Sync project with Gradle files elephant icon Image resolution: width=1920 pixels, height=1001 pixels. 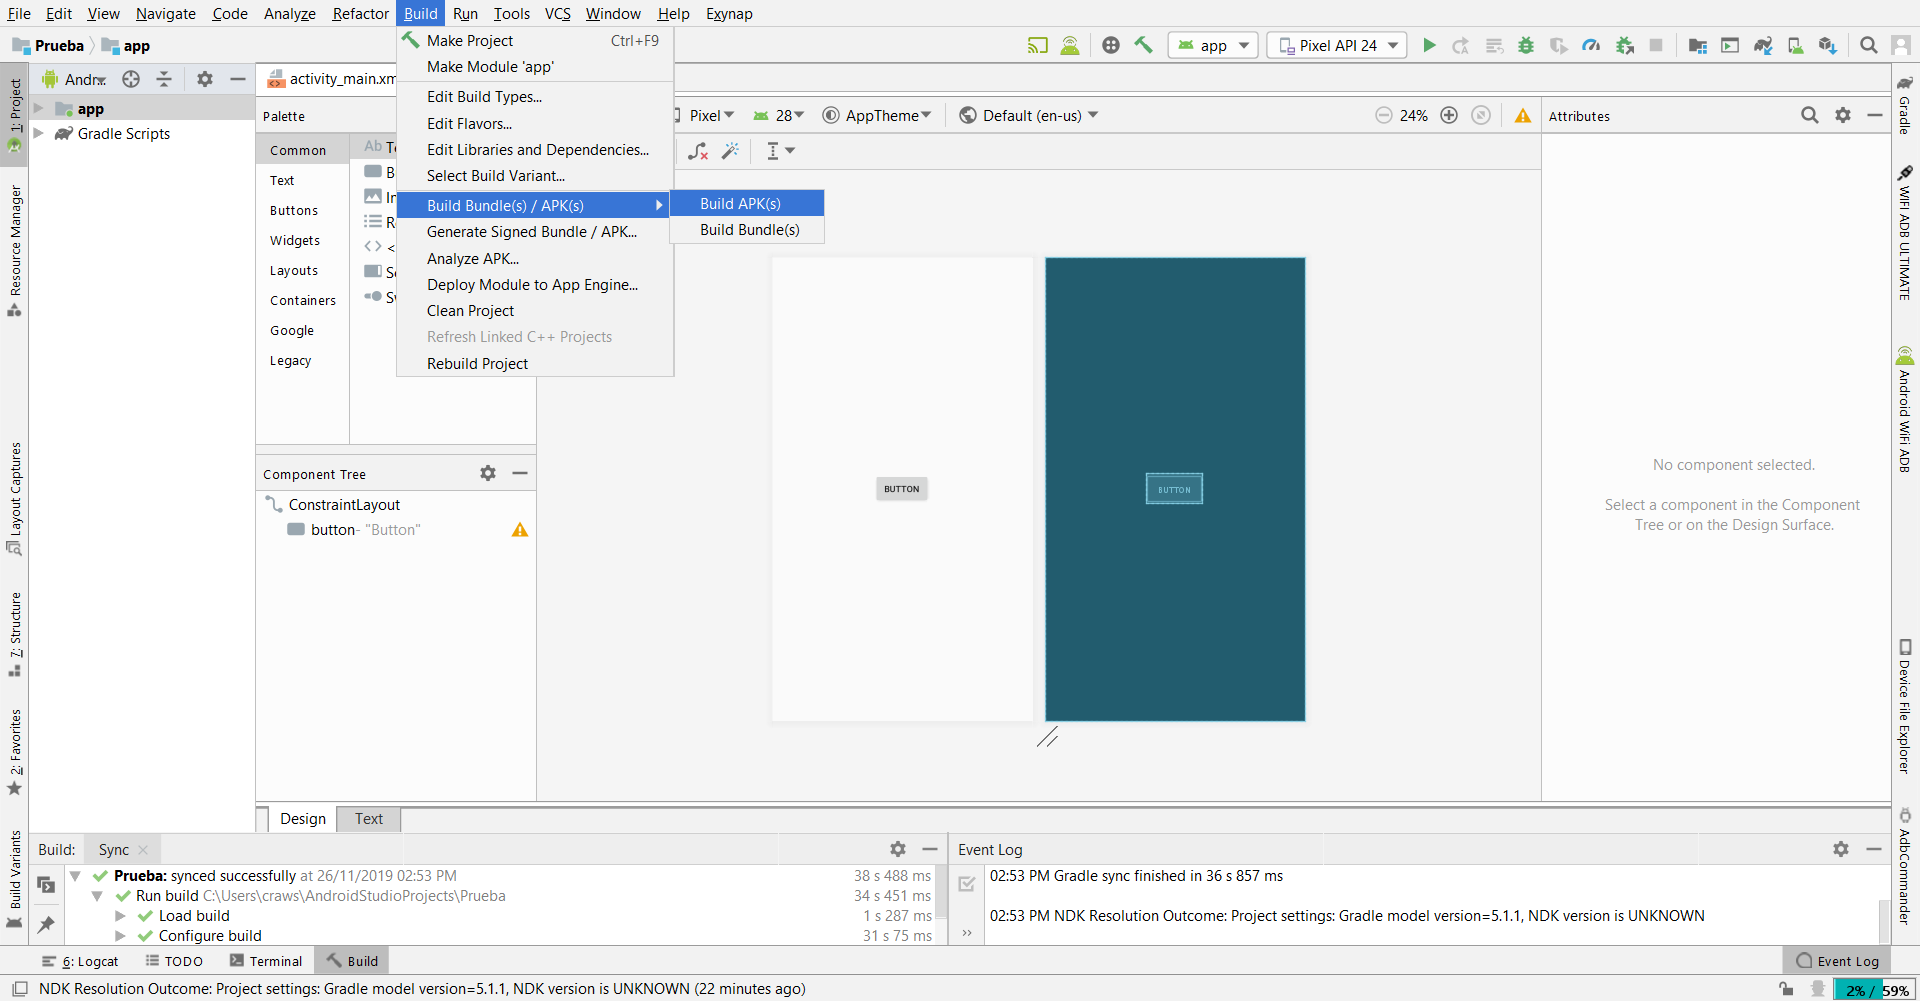[x=1763, y=45]
